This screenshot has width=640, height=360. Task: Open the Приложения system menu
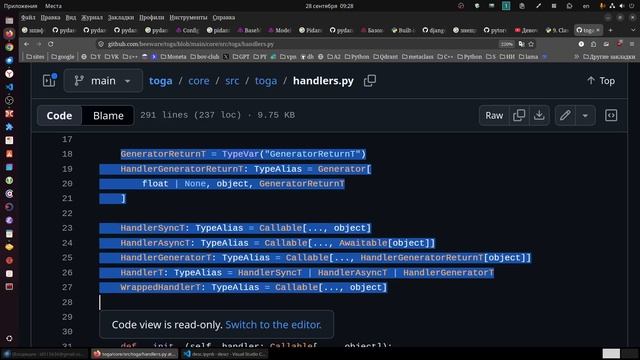20,6
